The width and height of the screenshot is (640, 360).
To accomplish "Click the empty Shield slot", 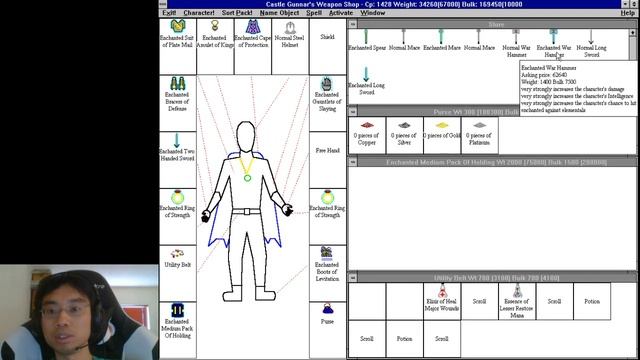I will [327, 46].
